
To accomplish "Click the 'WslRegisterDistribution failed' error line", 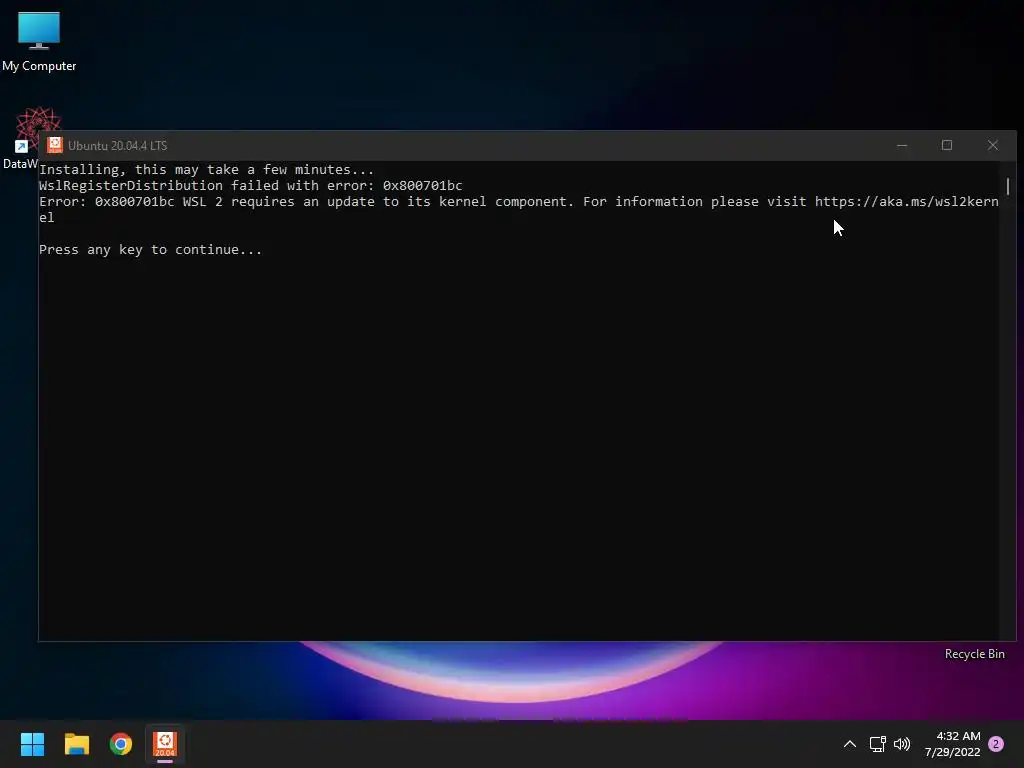I will tap(251, 185).
